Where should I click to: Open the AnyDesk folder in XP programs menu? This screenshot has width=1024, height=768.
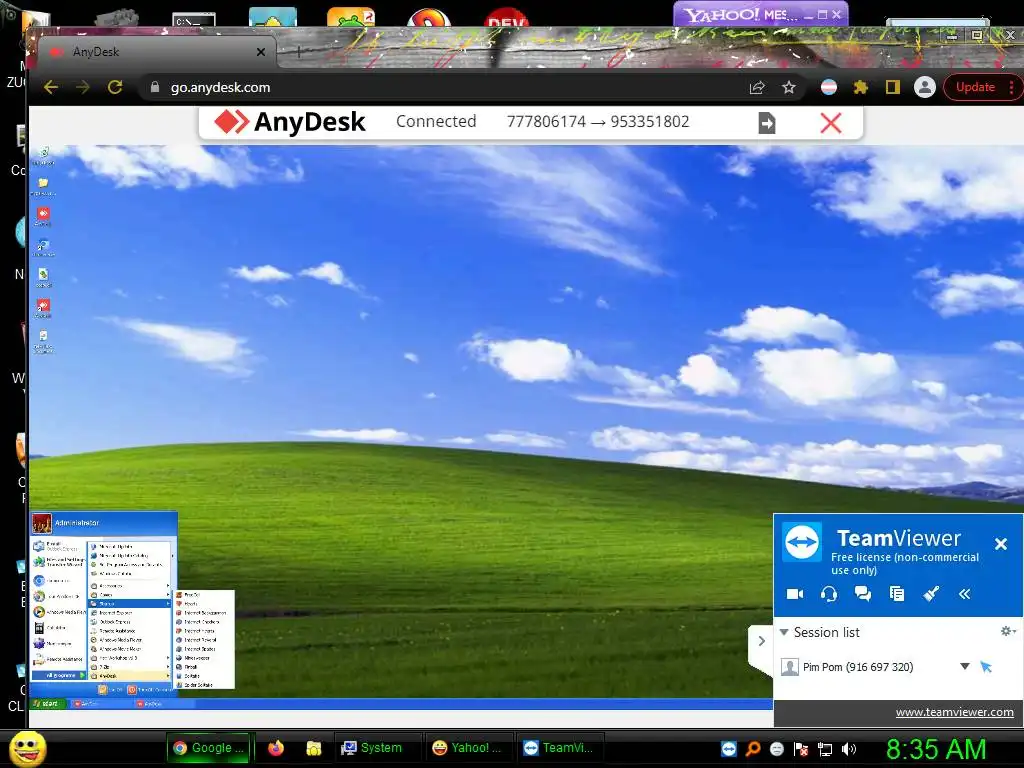click(130, 676)
